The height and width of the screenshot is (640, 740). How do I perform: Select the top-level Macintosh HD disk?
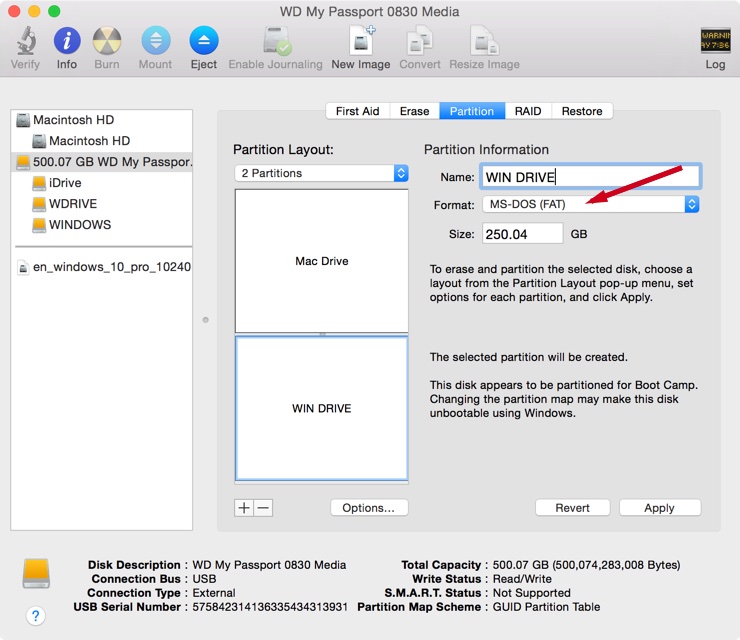point(101,120)
